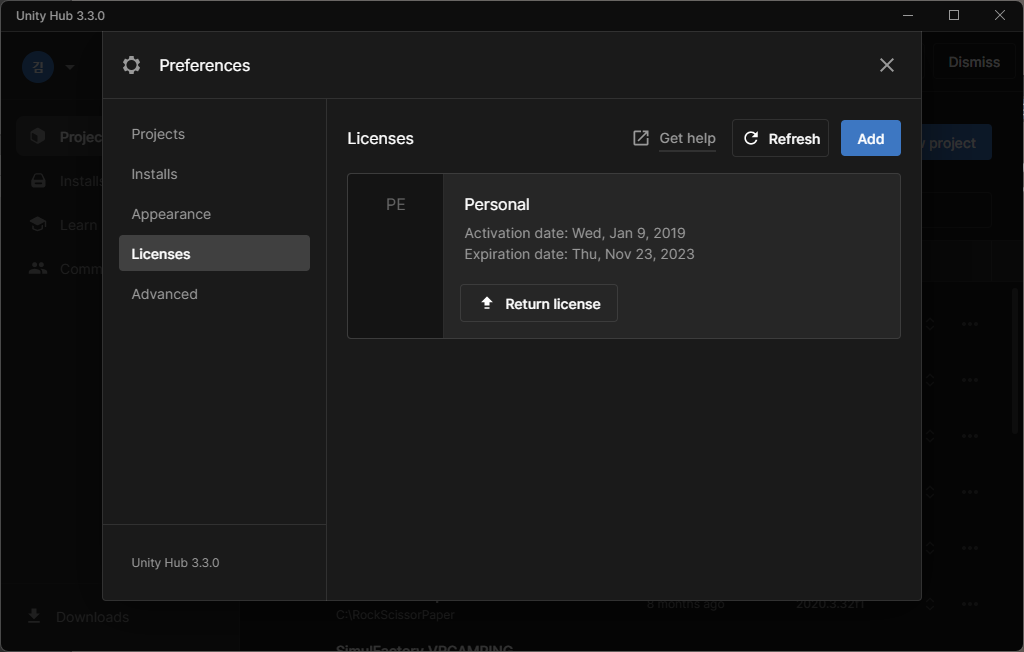
Task: Select the Licenses preferences tab
Action: click(214, 253)
